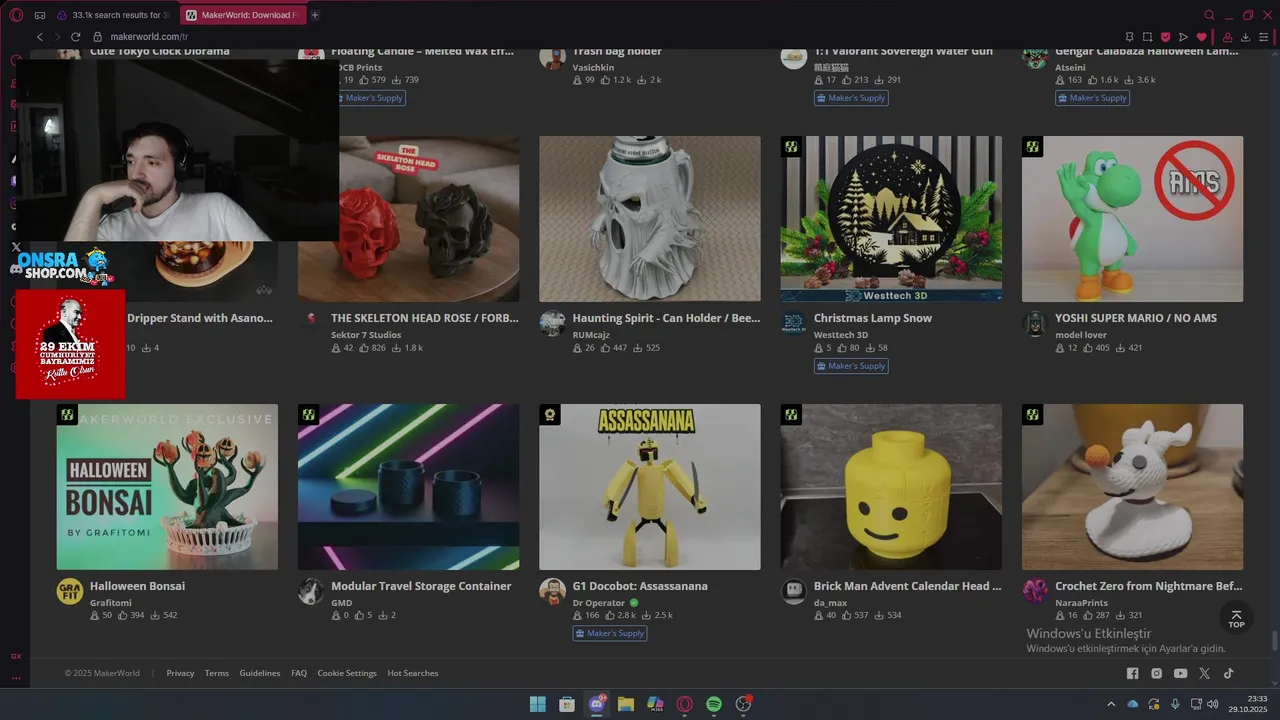The height and width of the screenshot is (720, 1280).
Task: Visit the 'Westtech 3D' author name
Action: click(841, 335)
